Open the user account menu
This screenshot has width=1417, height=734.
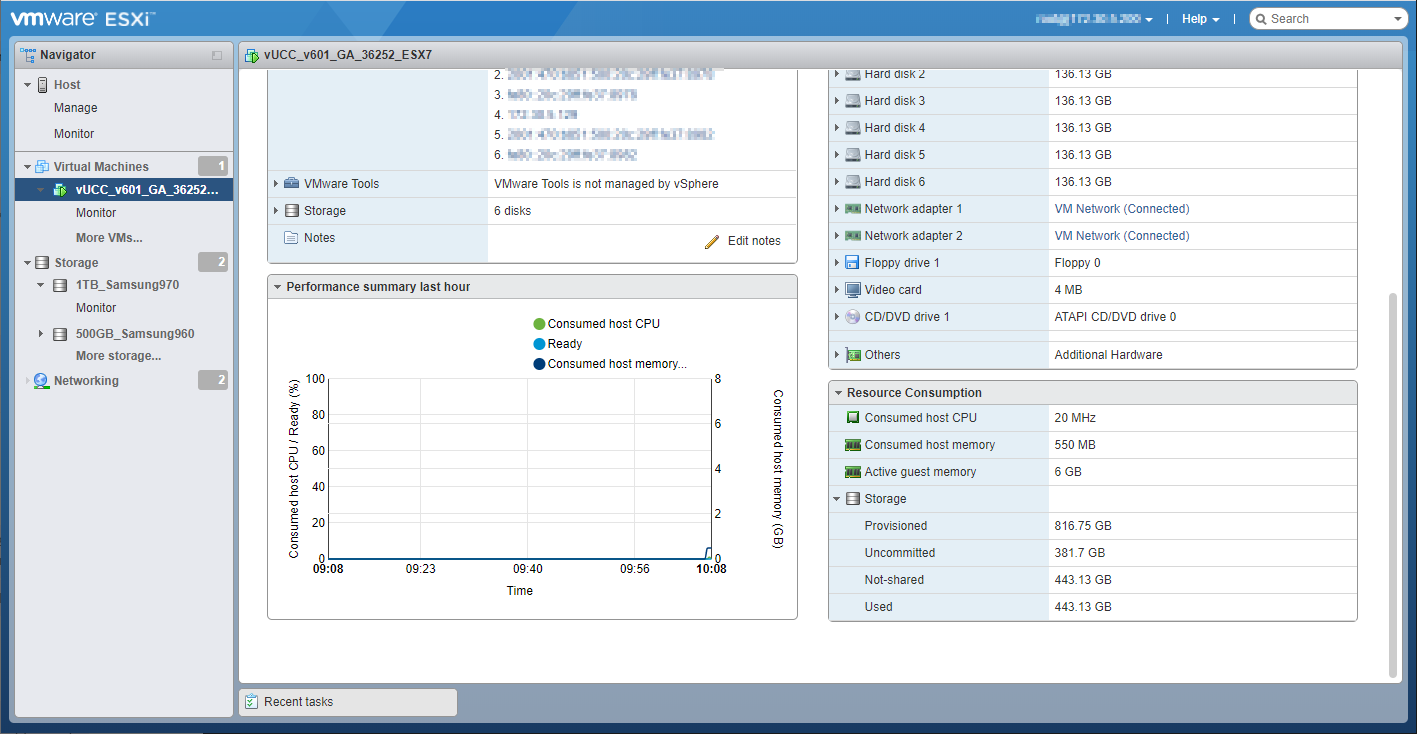click(x=1093, y=19)
